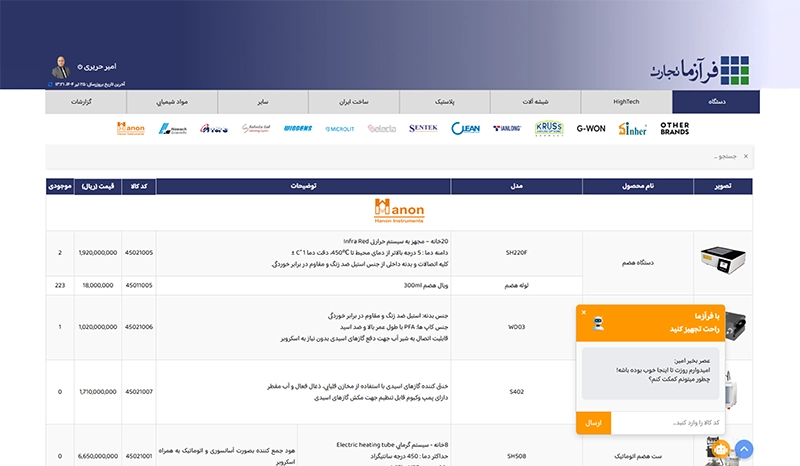This screenshot has width=800, height=466.
Task: Click the موجودی column header
Action: 60,186
